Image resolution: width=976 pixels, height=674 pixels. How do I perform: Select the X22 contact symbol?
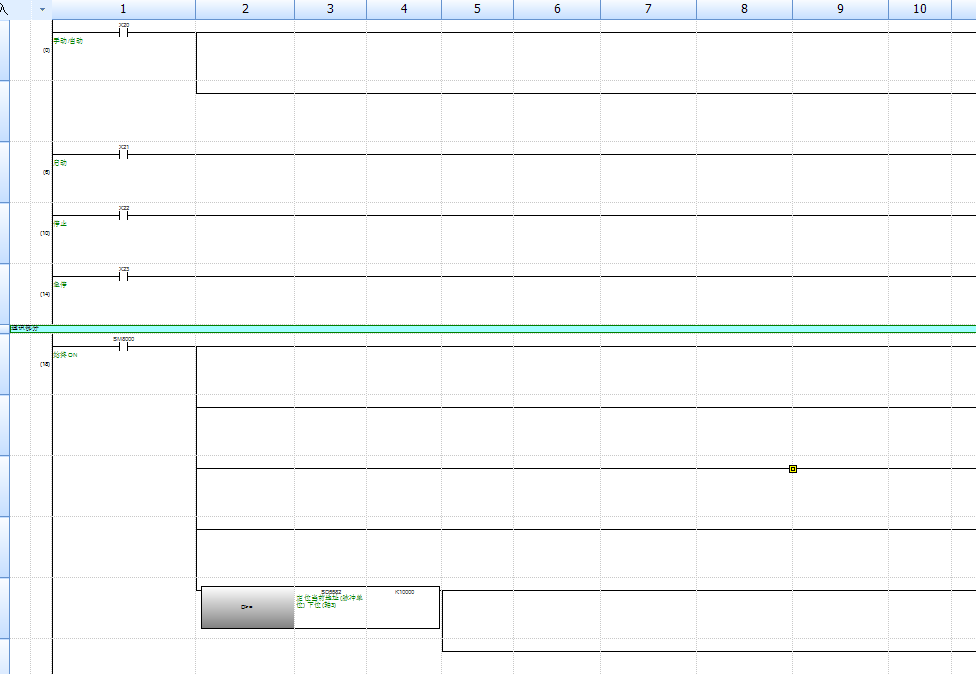tap(124, 215)
